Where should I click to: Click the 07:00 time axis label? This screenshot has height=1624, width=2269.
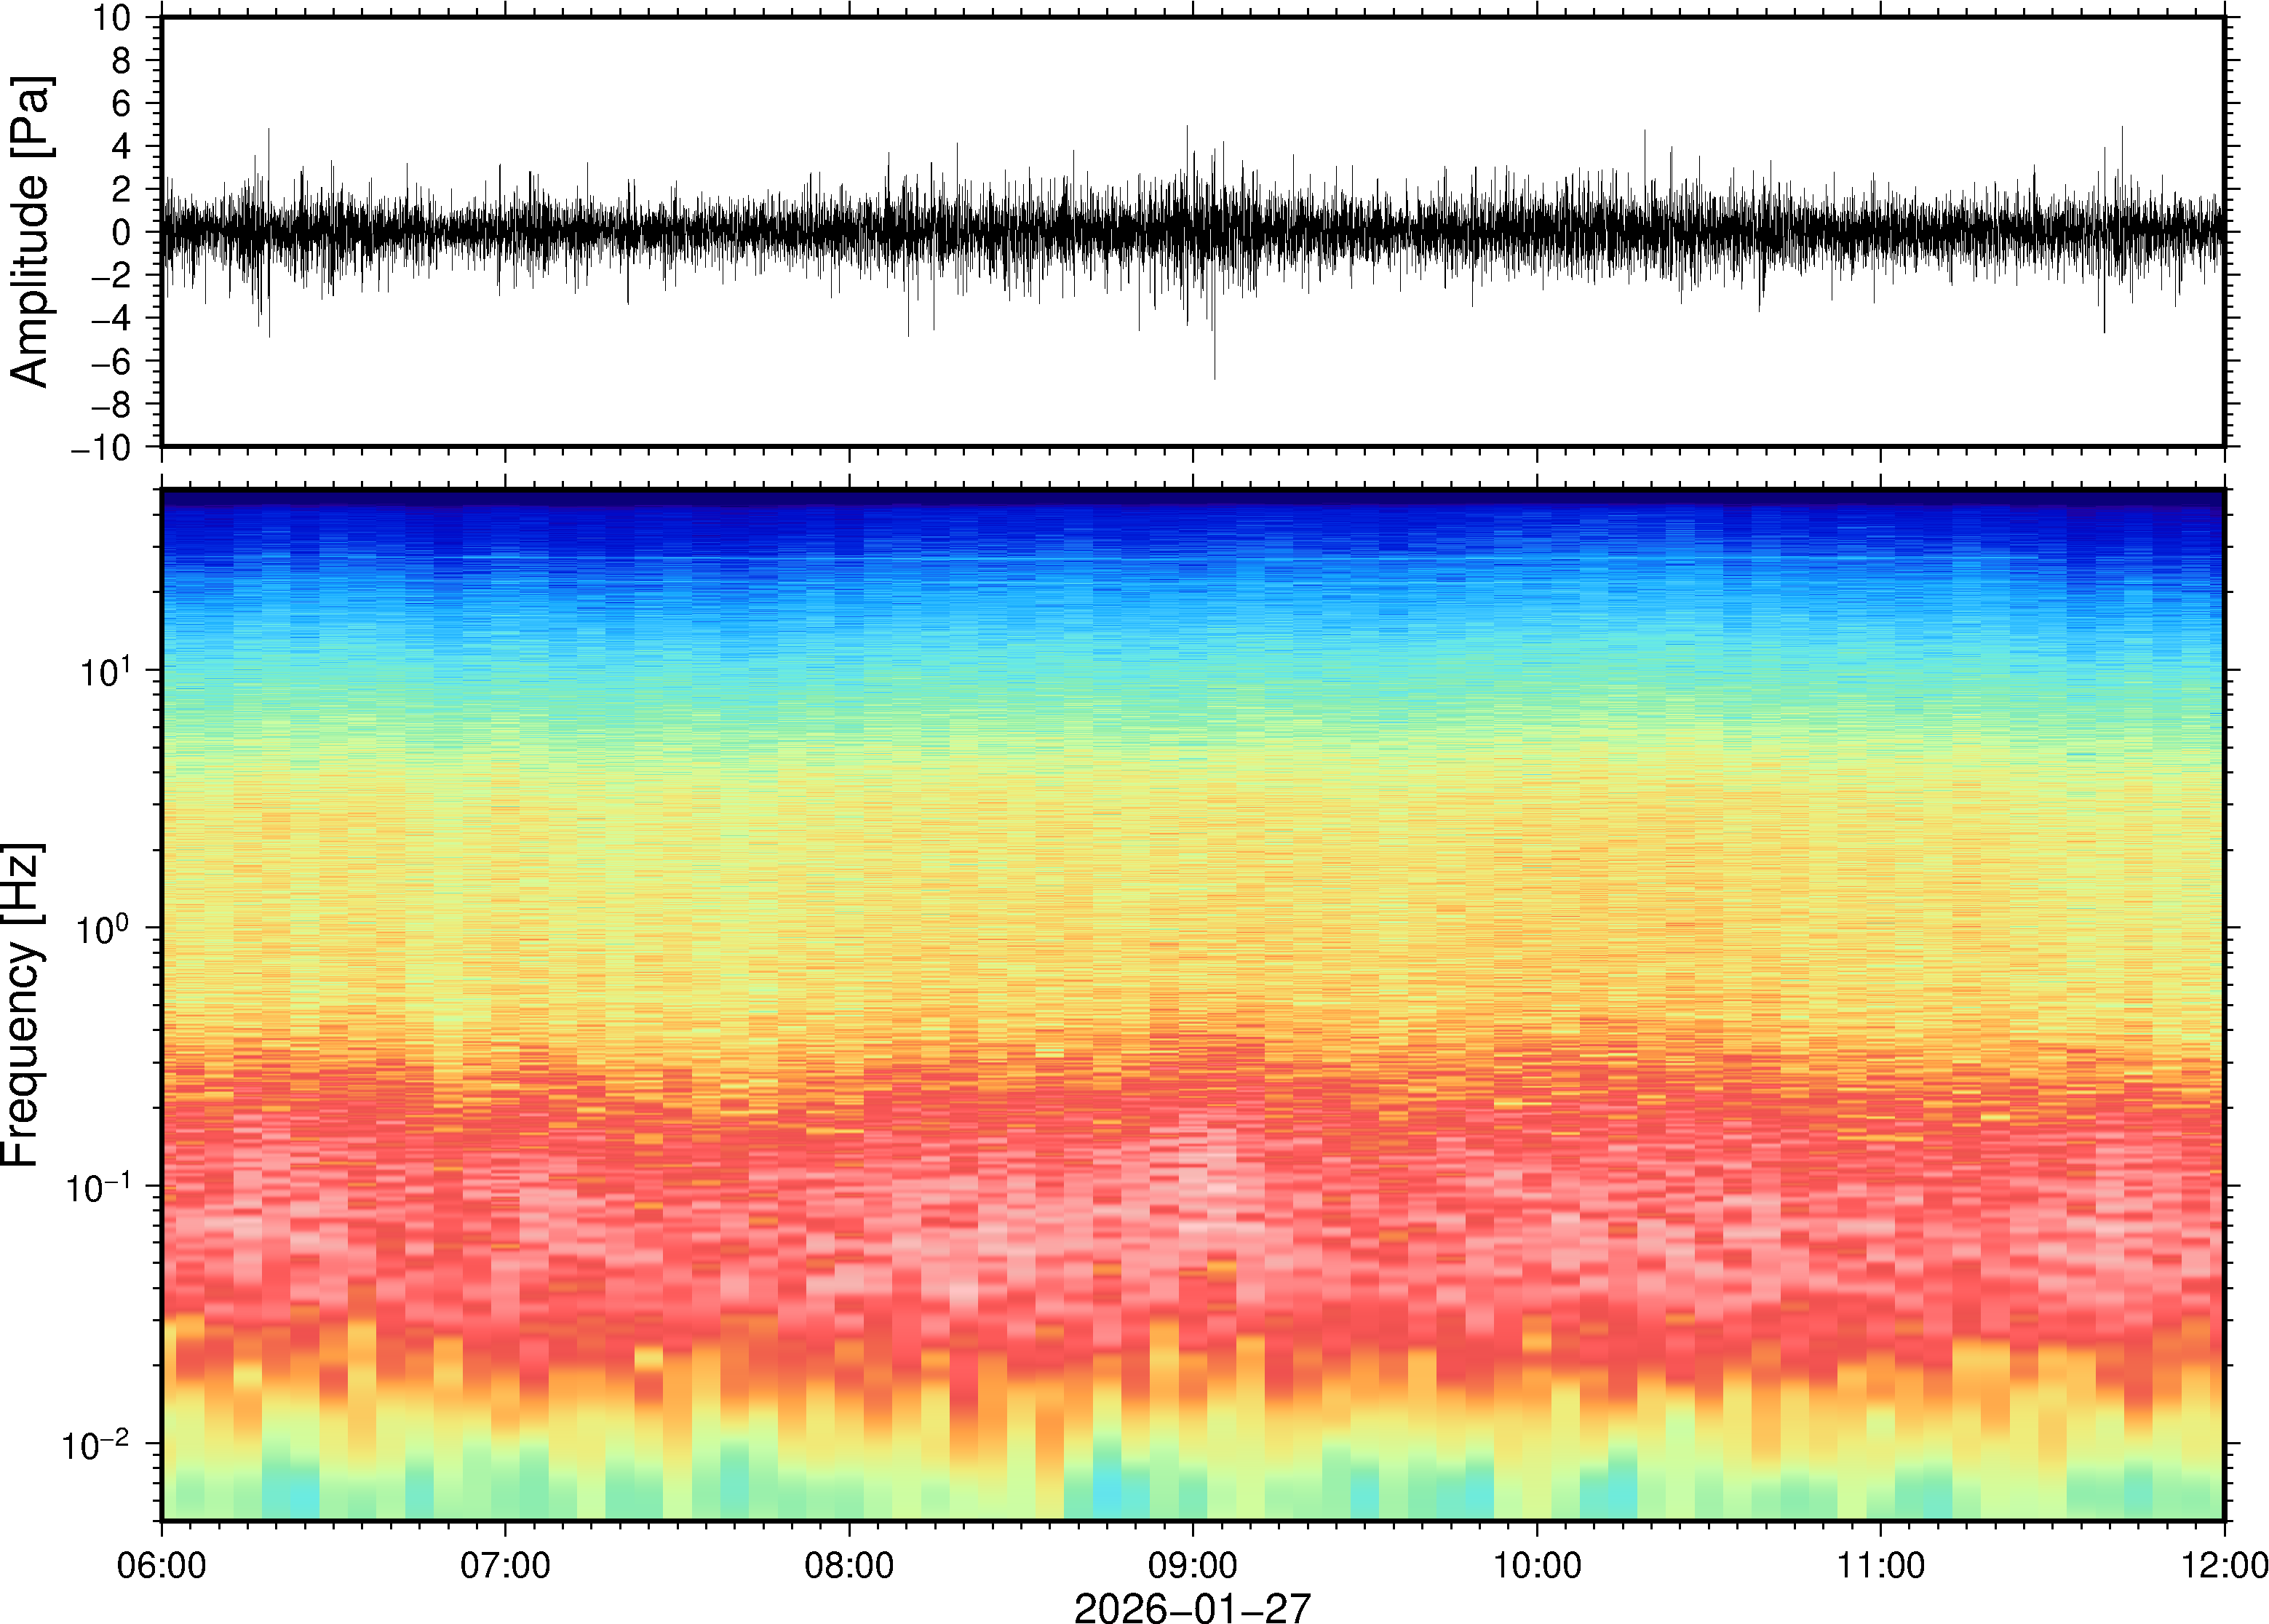(505, 1565)
